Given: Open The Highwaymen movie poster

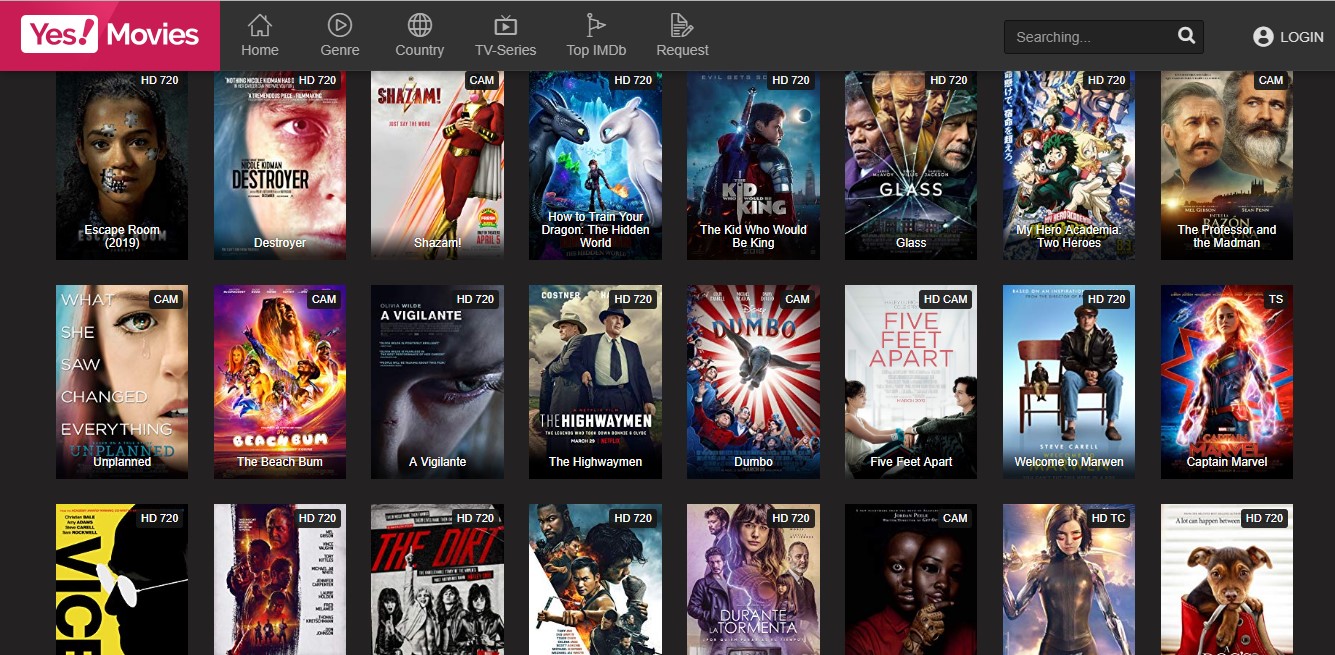Looking at the screenshot, I should coord(595,382).
